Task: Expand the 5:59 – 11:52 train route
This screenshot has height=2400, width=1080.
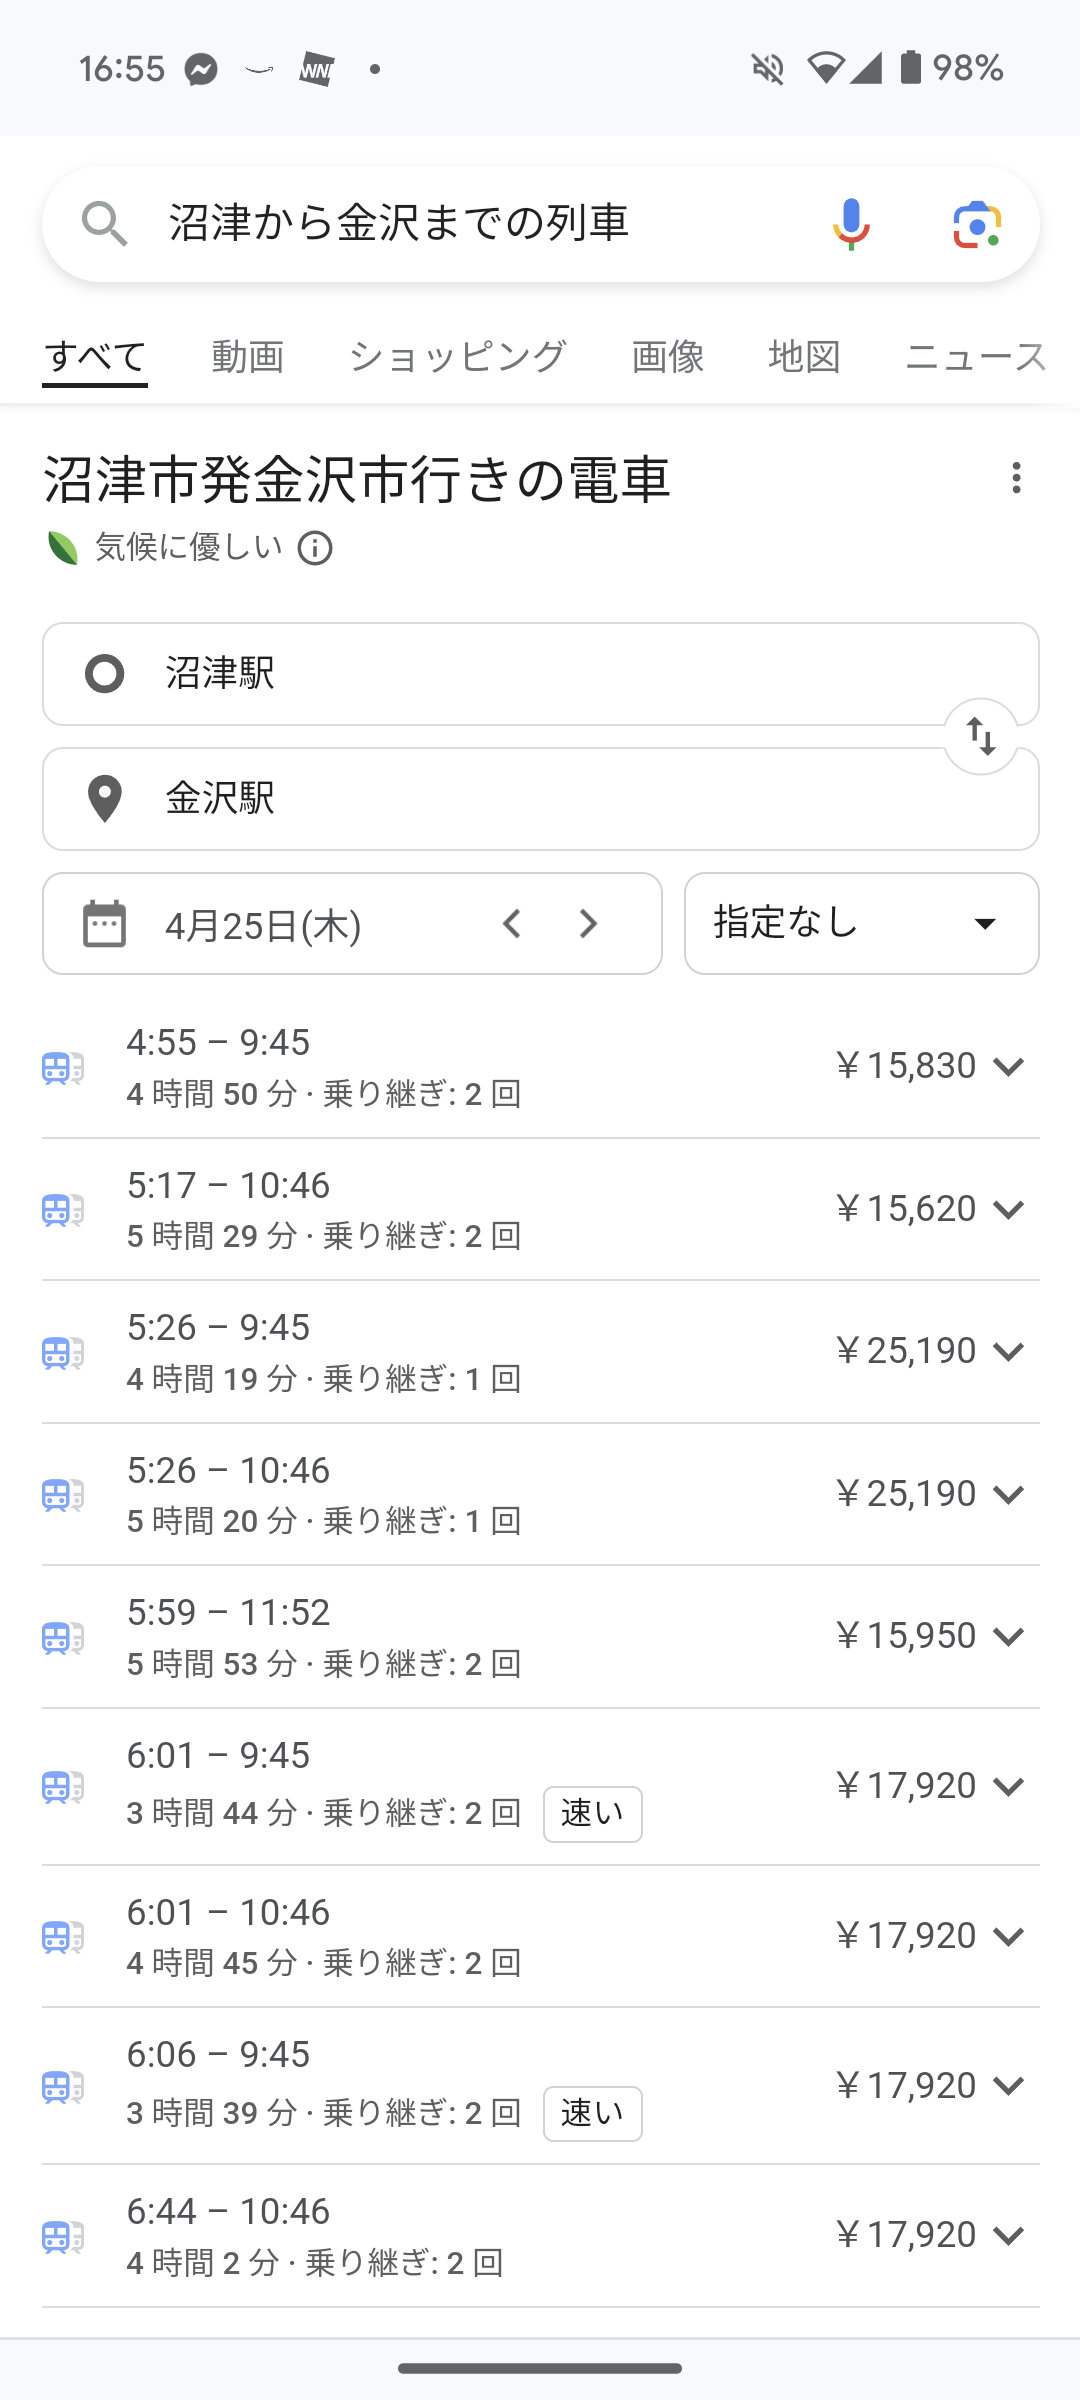Action: [1008, 1636]
